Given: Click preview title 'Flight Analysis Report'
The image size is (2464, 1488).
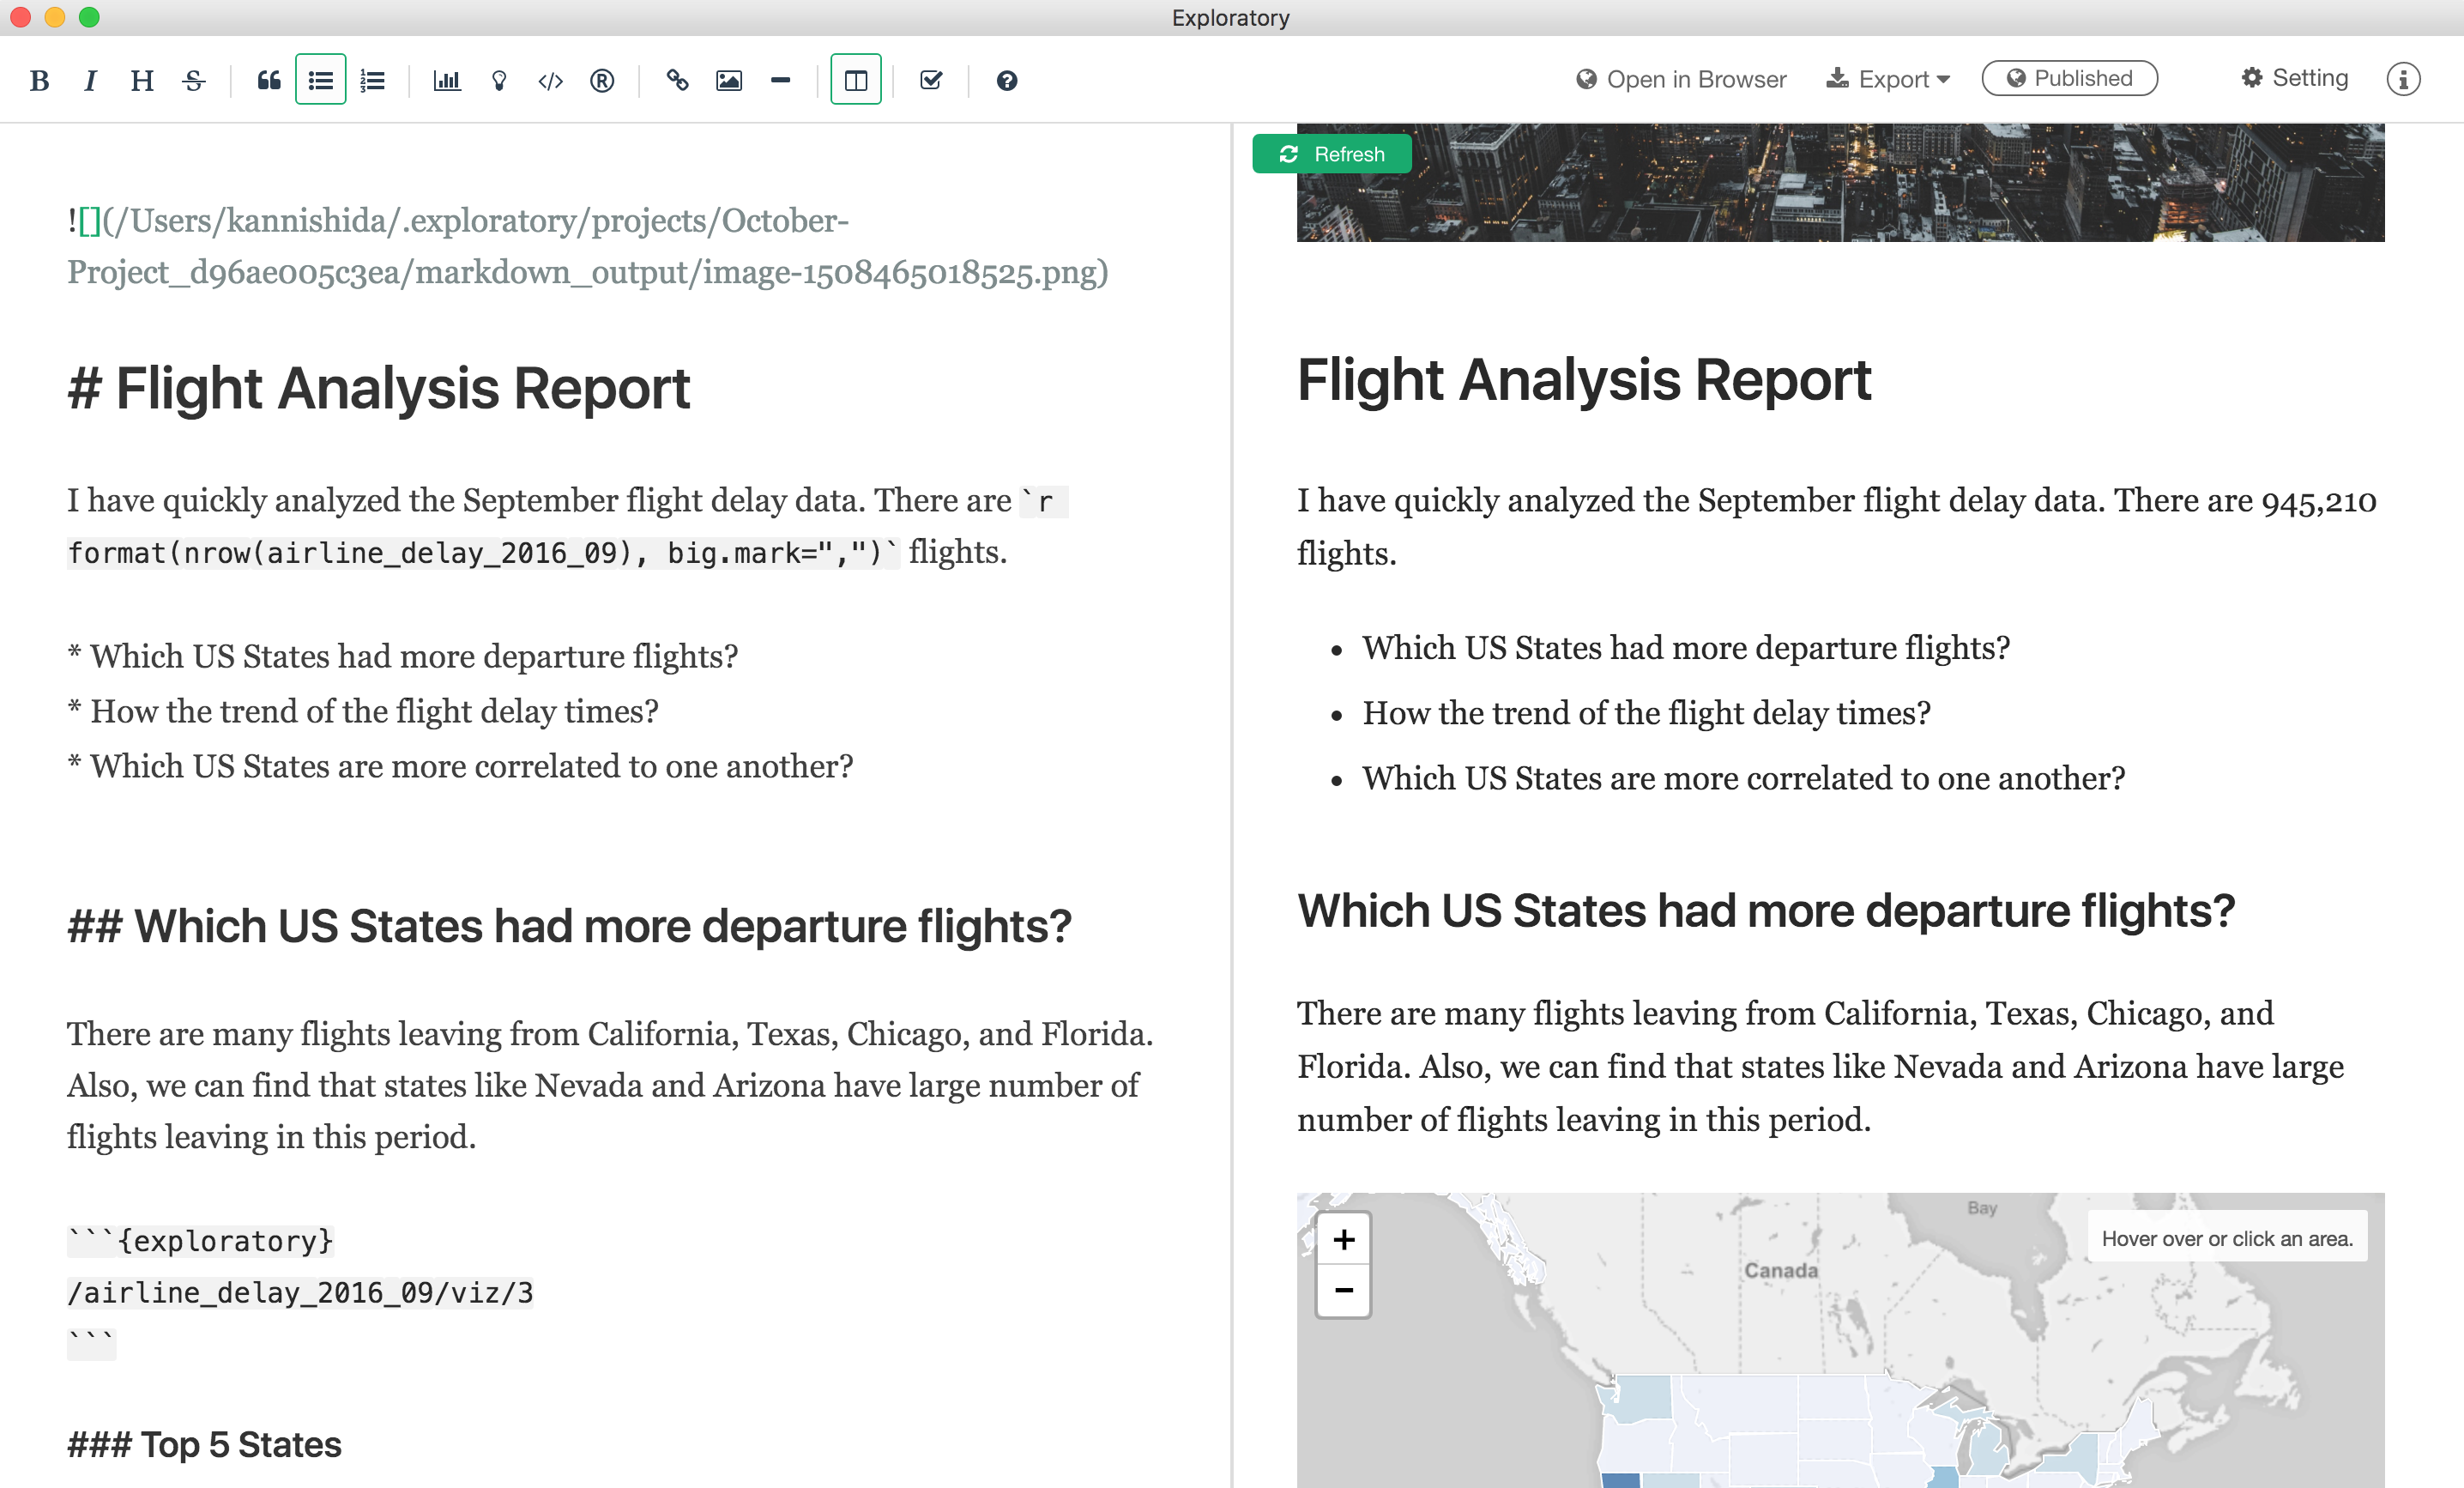Looking at the screenshot, I should click(1584, 380).
